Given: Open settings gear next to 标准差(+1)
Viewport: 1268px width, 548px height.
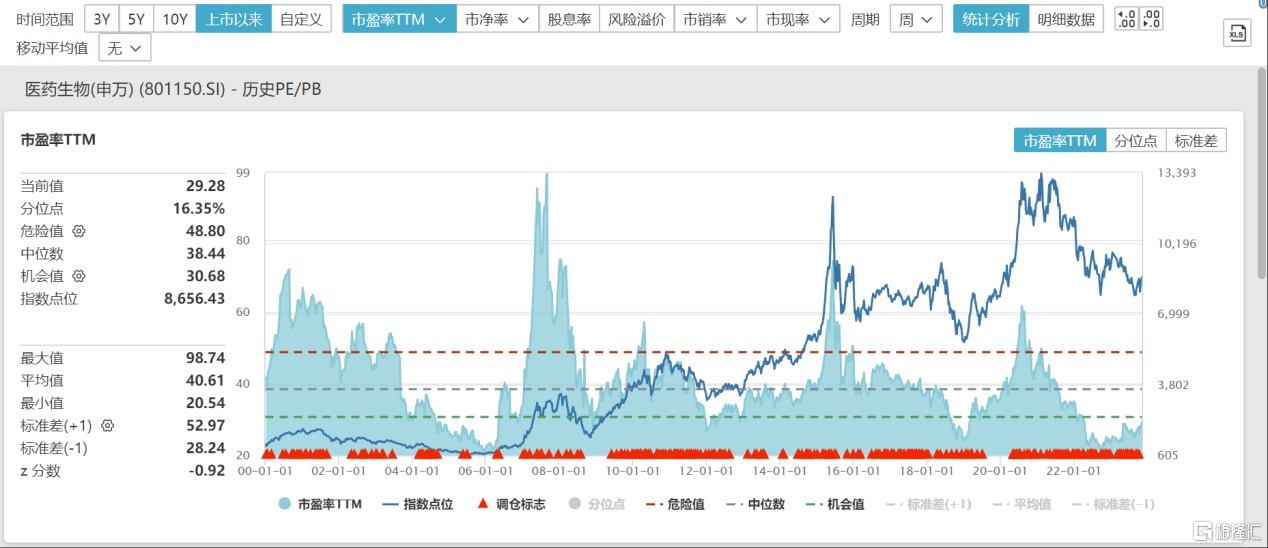Looking at the screenshot, I should pyautogui.click(x=107, y=426).
